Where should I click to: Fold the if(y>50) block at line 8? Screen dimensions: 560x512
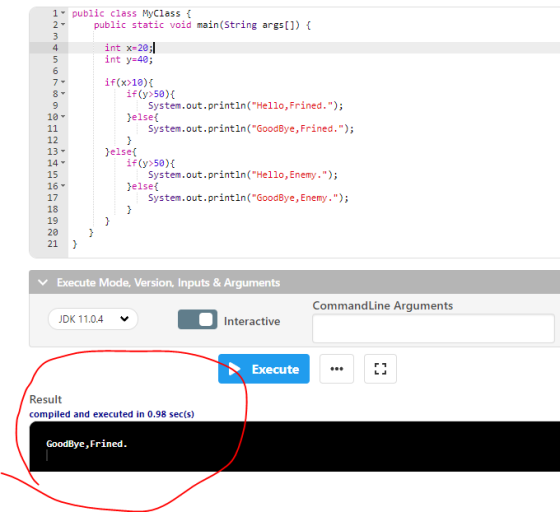(63, 94)
